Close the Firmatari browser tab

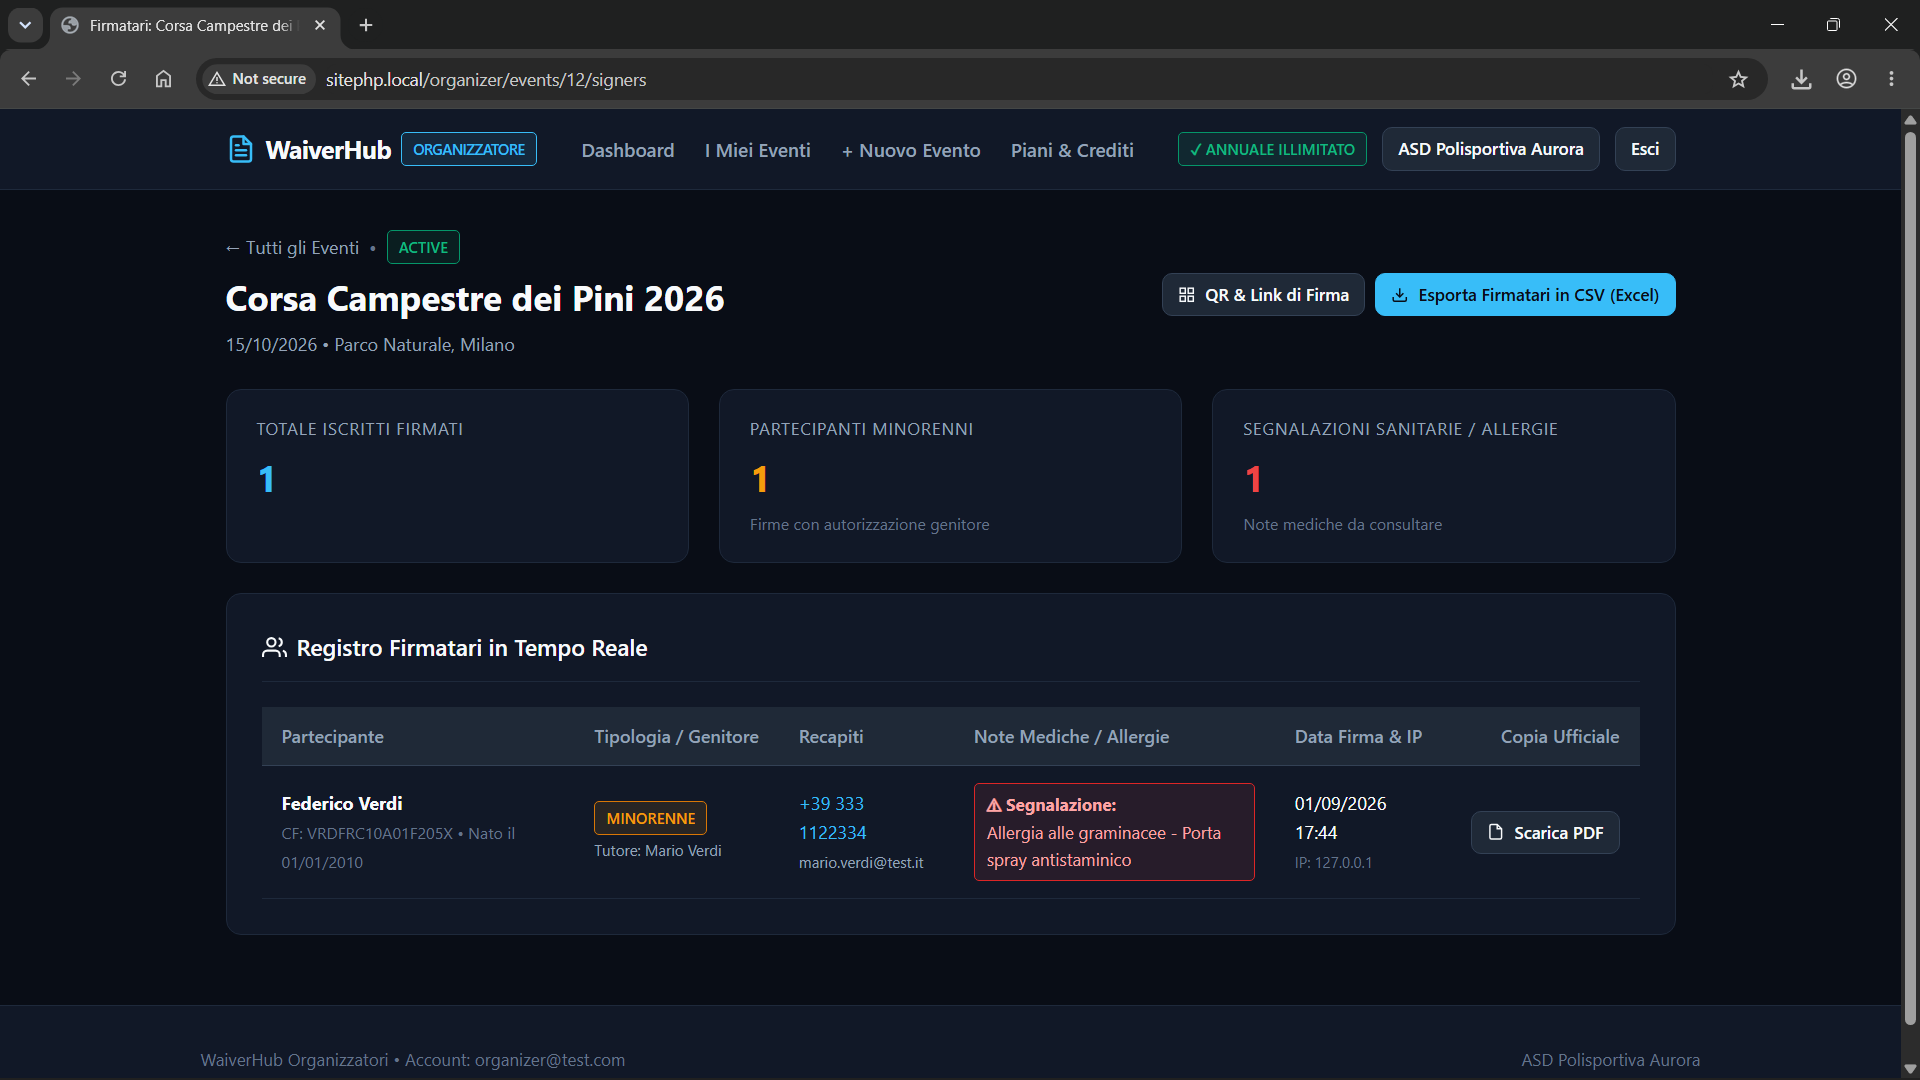pos(320,25)
